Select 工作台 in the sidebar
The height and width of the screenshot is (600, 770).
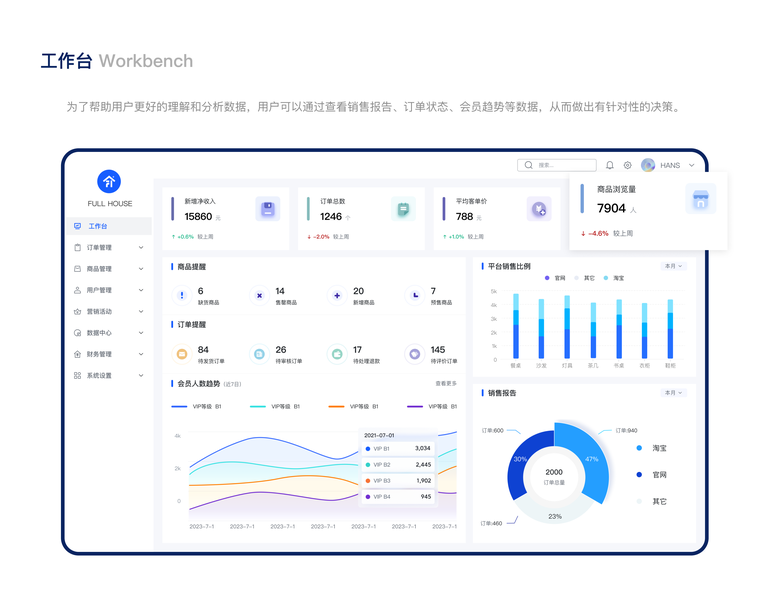click(109, 226)
